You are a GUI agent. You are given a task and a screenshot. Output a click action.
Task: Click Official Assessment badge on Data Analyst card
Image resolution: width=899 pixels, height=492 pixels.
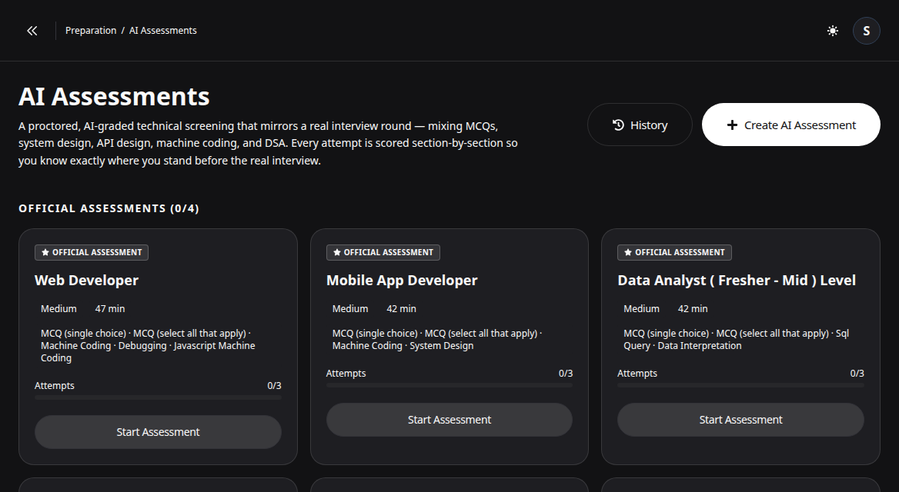coord(674,252)
